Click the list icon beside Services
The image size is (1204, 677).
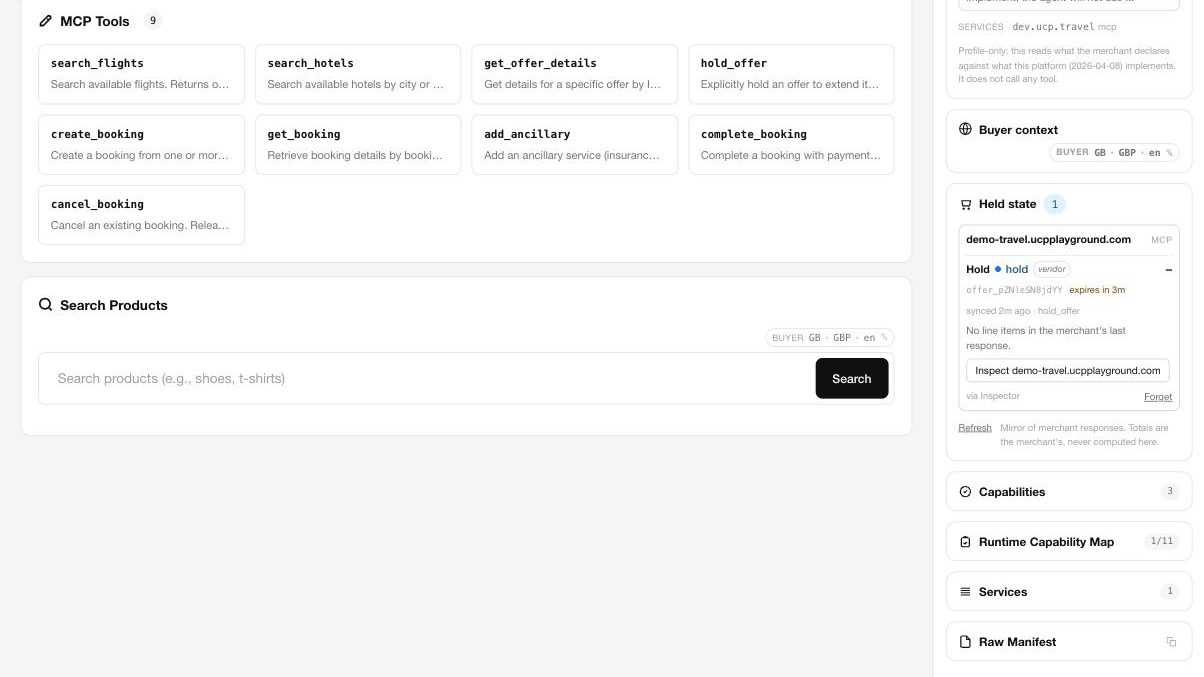tap(965, 592)
